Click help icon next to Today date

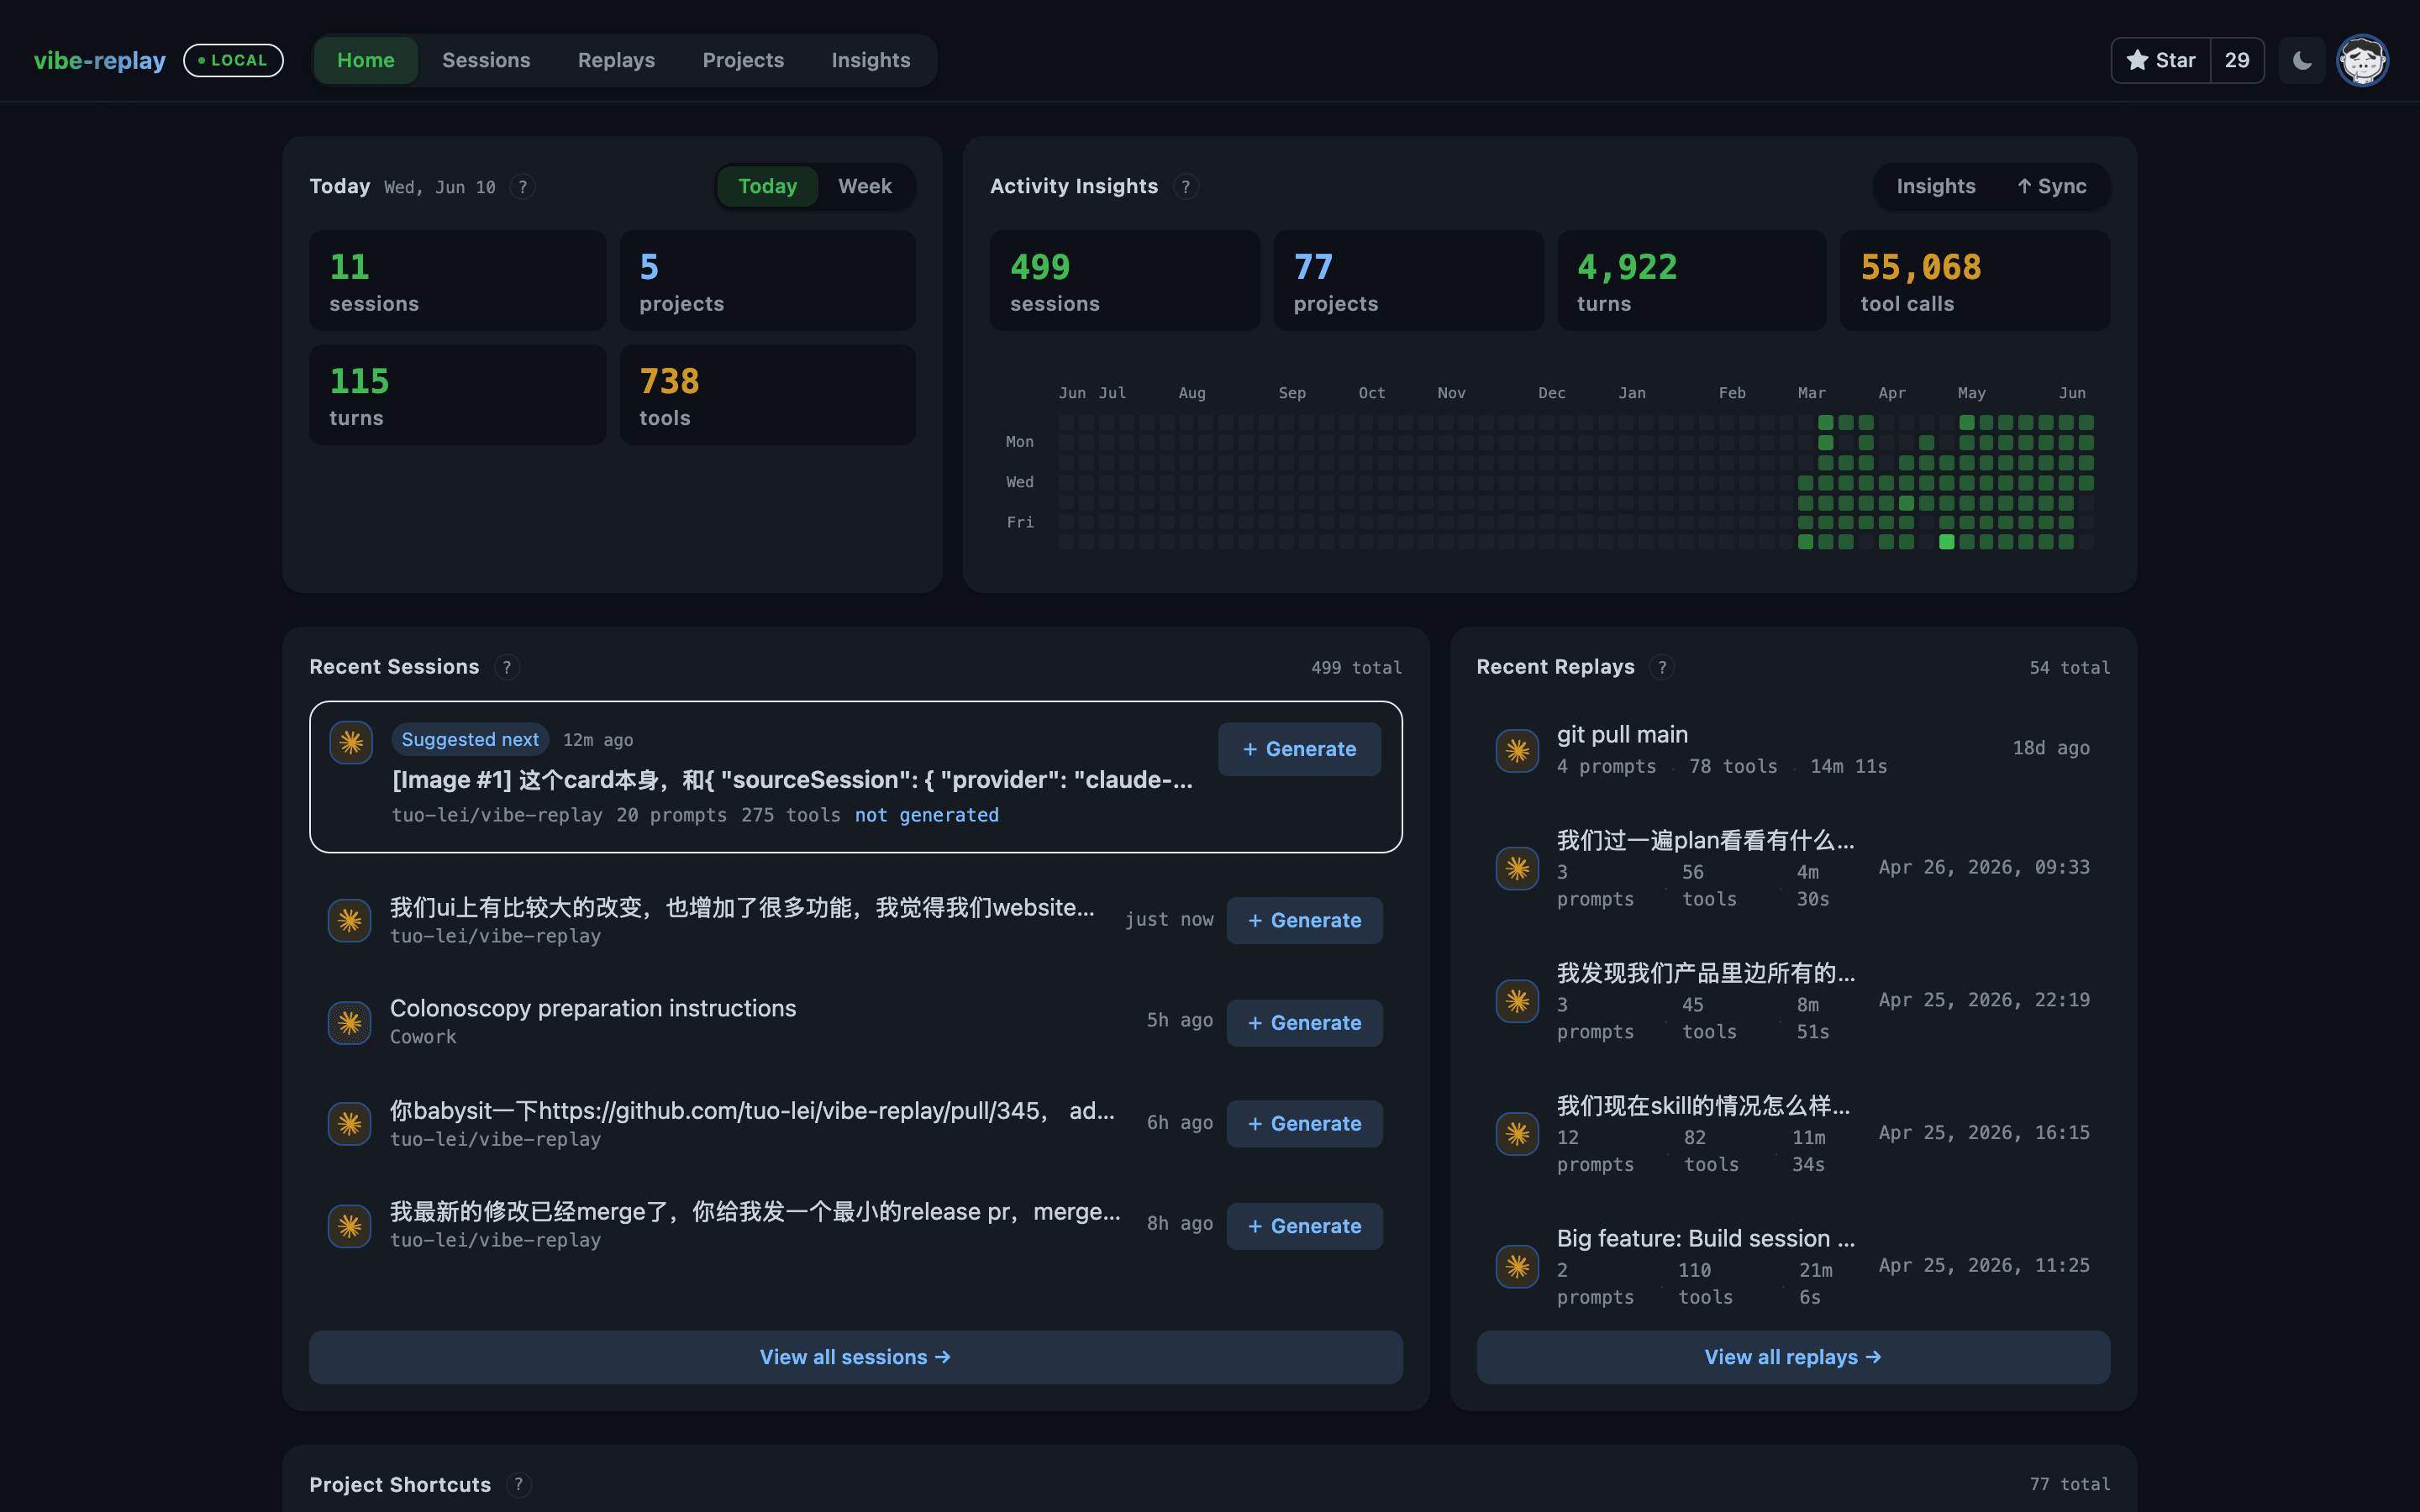click(522, 187)
